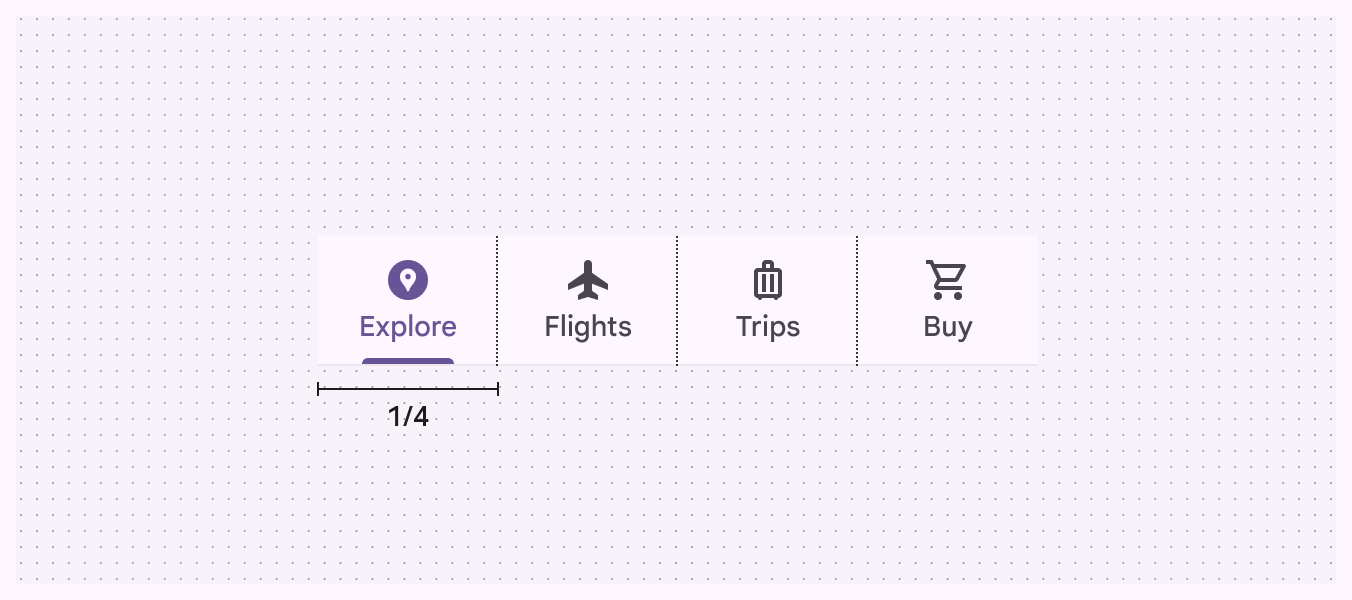Click the left end tick of measurement line
This screenshot has height=600, width=1352.
(318, 389)
